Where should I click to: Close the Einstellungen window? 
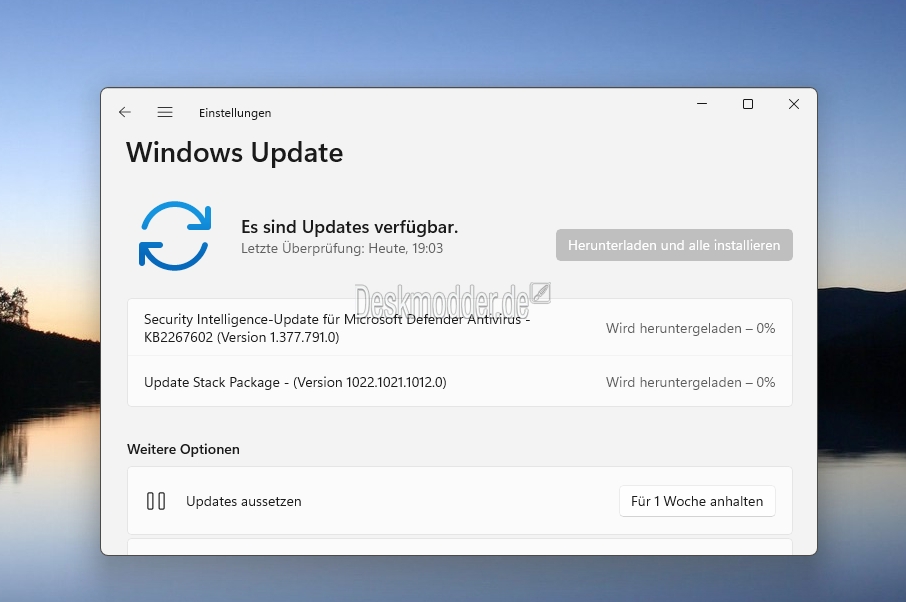click(794, 104)
